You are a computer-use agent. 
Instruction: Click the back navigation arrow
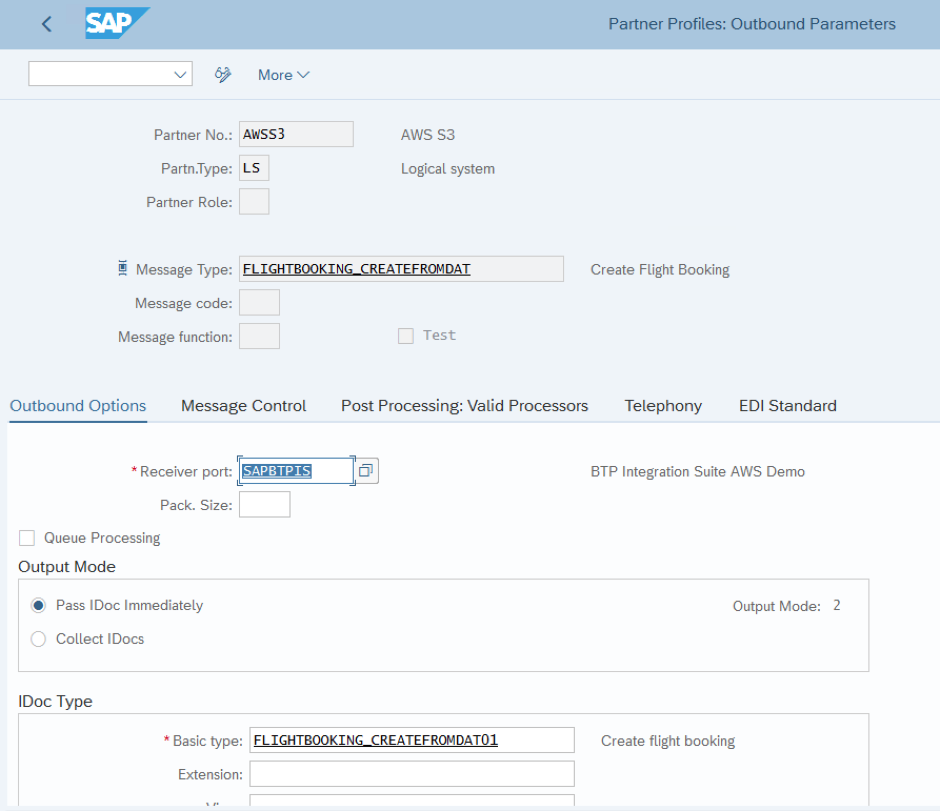point(46,23)
